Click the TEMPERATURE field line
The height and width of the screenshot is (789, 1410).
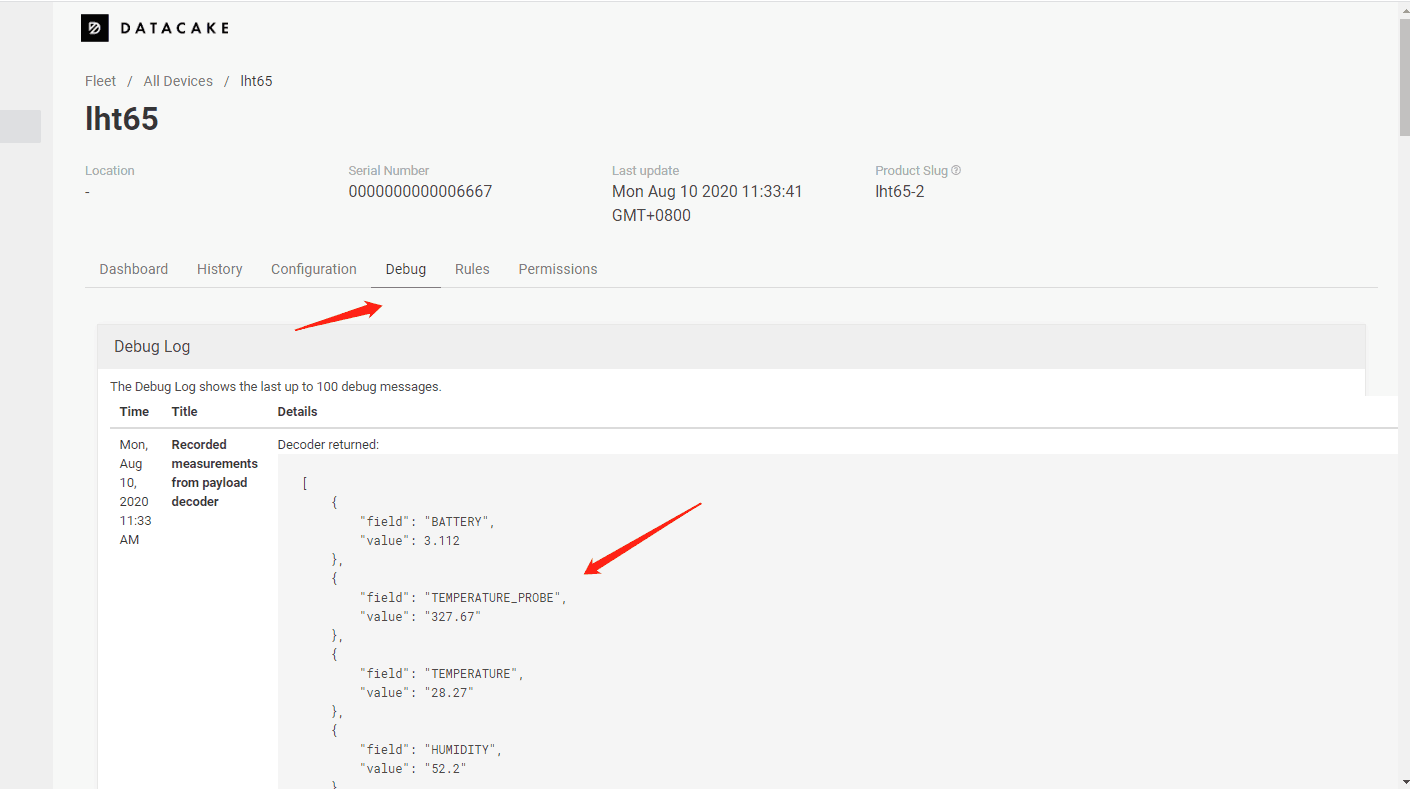tap(441, 674)
